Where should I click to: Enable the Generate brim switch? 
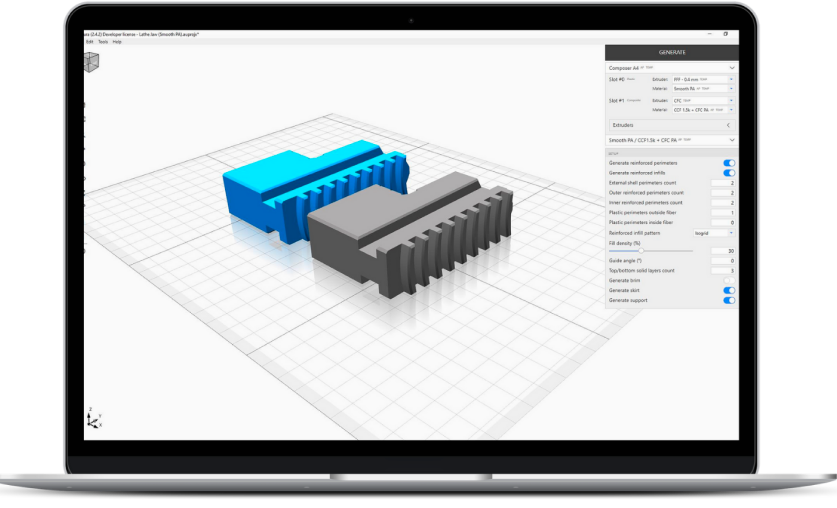coord(729,280)
